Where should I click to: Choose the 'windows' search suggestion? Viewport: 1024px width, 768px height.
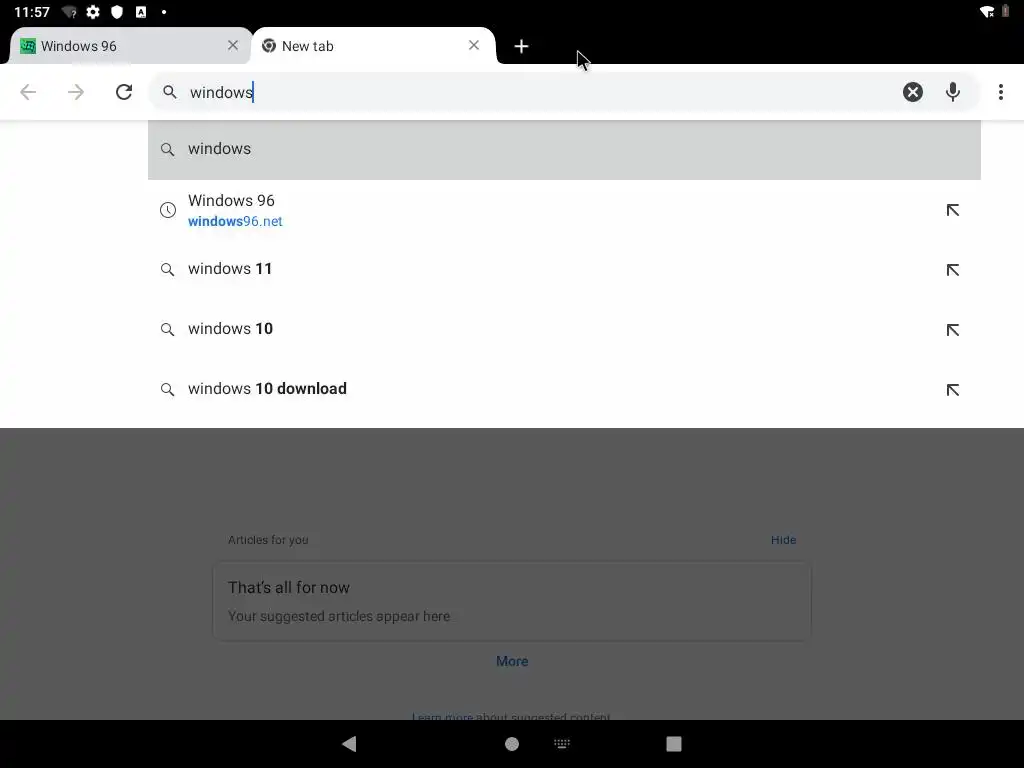(564, 150)
